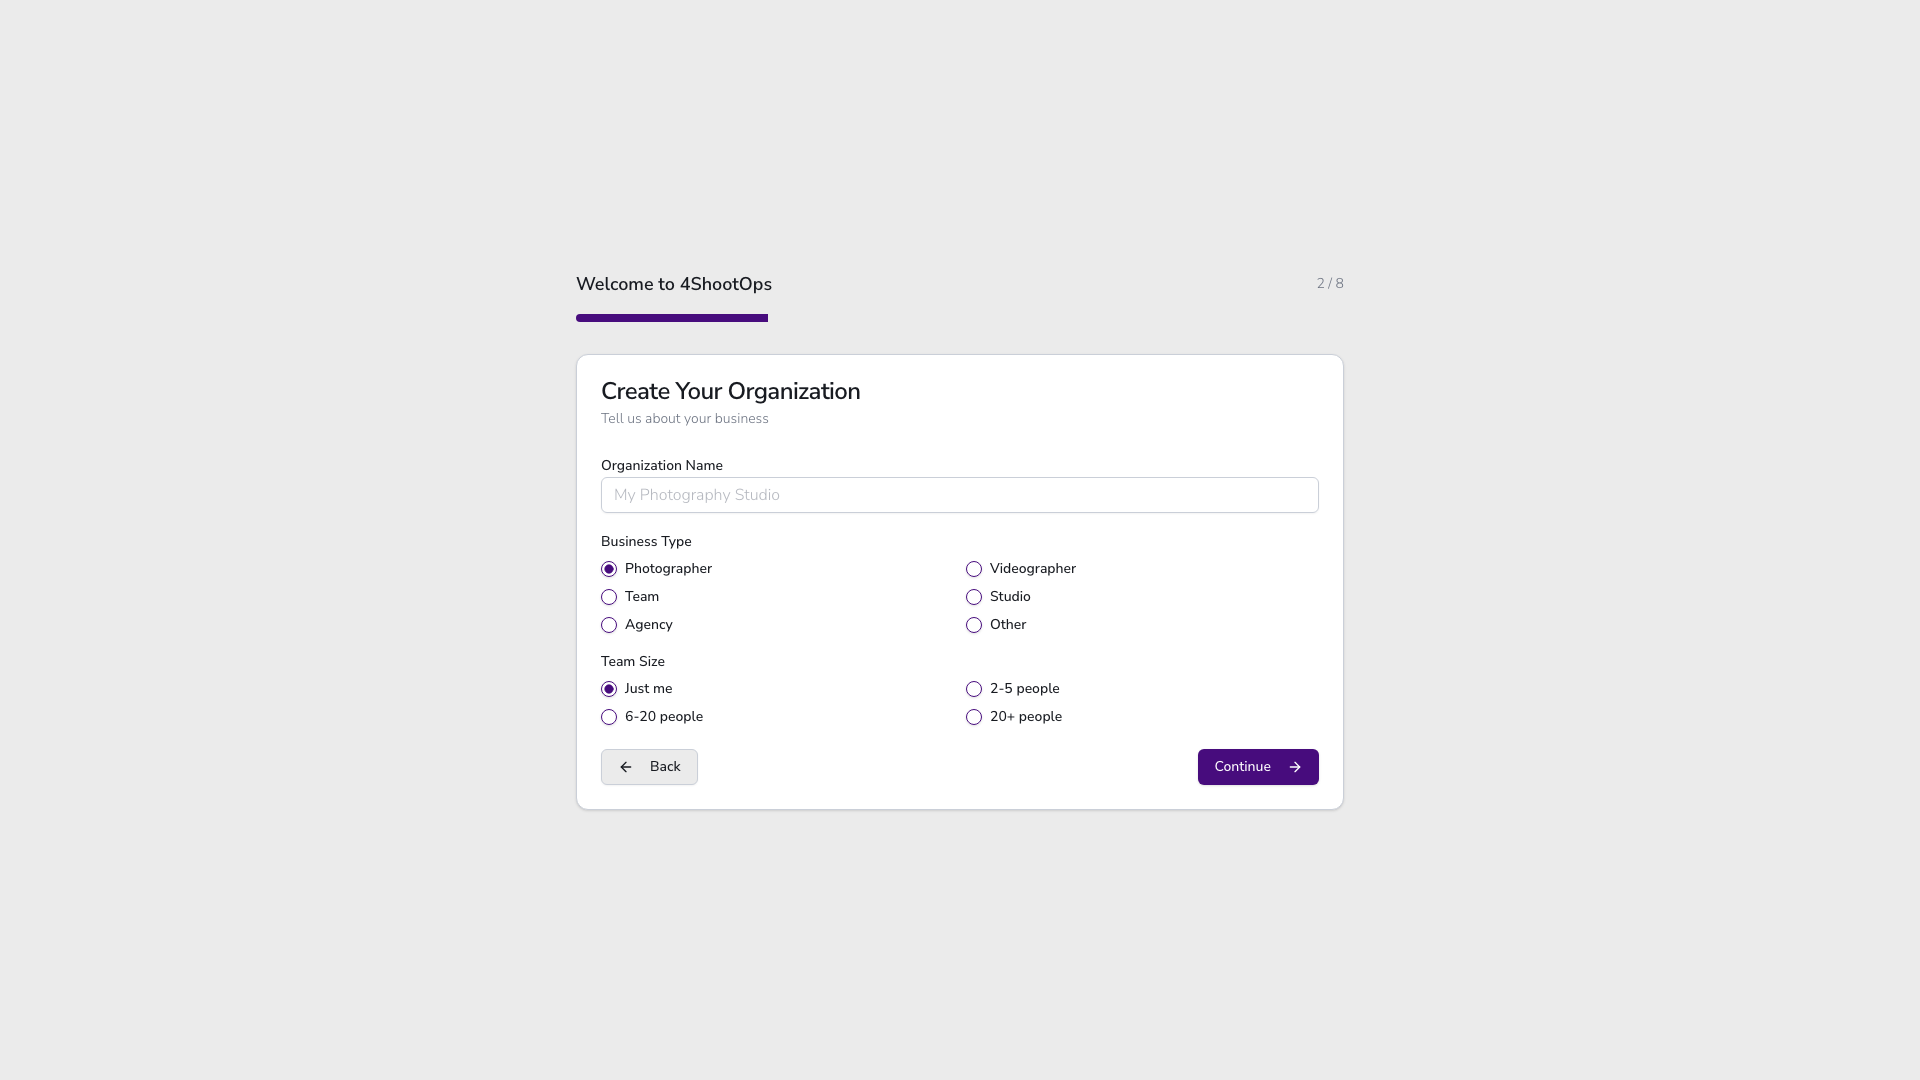Click the Back button

click(648, 767)
